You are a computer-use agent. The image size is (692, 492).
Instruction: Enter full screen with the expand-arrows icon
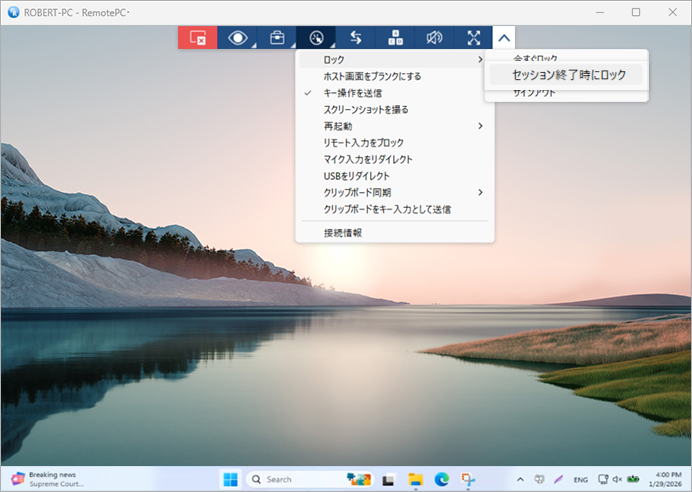coord(474,38)
